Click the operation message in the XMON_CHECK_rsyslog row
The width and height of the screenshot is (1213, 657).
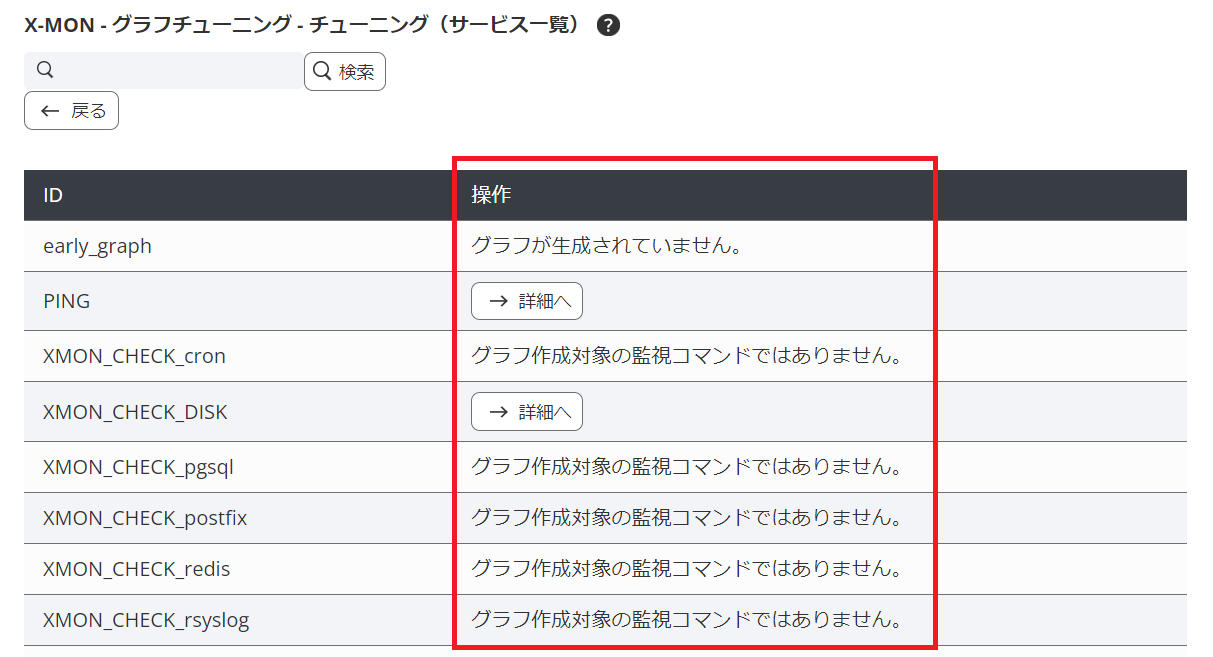tap(686, 620)
